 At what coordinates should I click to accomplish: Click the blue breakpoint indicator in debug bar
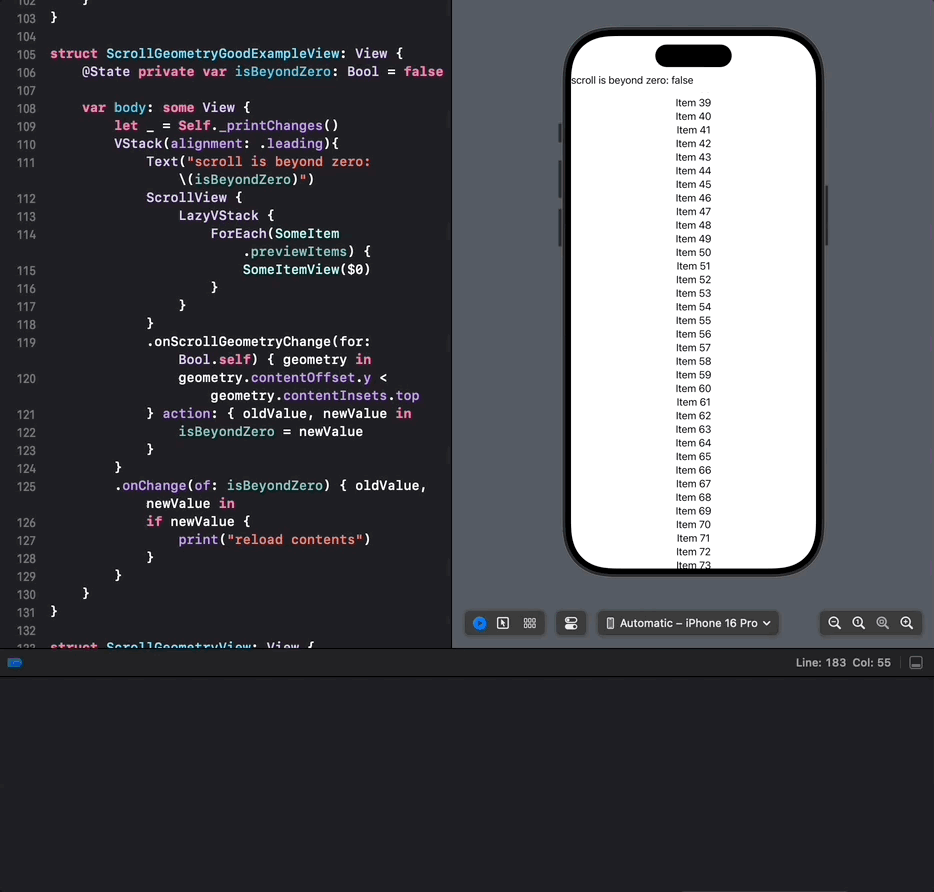click(15, 663)
